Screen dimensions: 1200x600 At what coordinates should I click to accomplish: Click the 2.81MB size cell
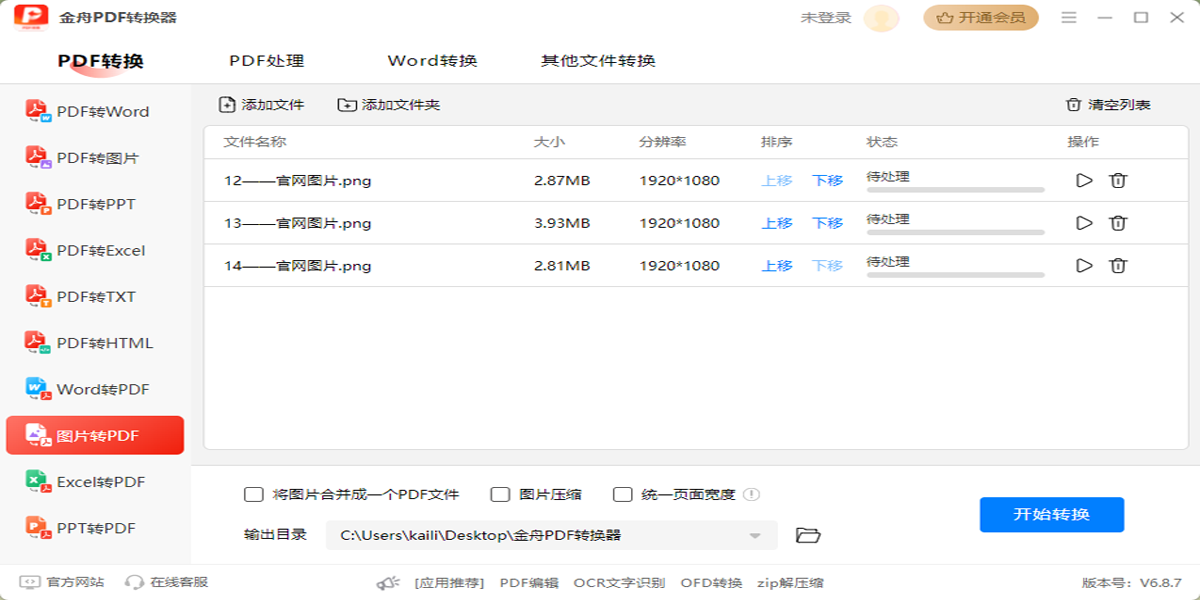[562, 265]
